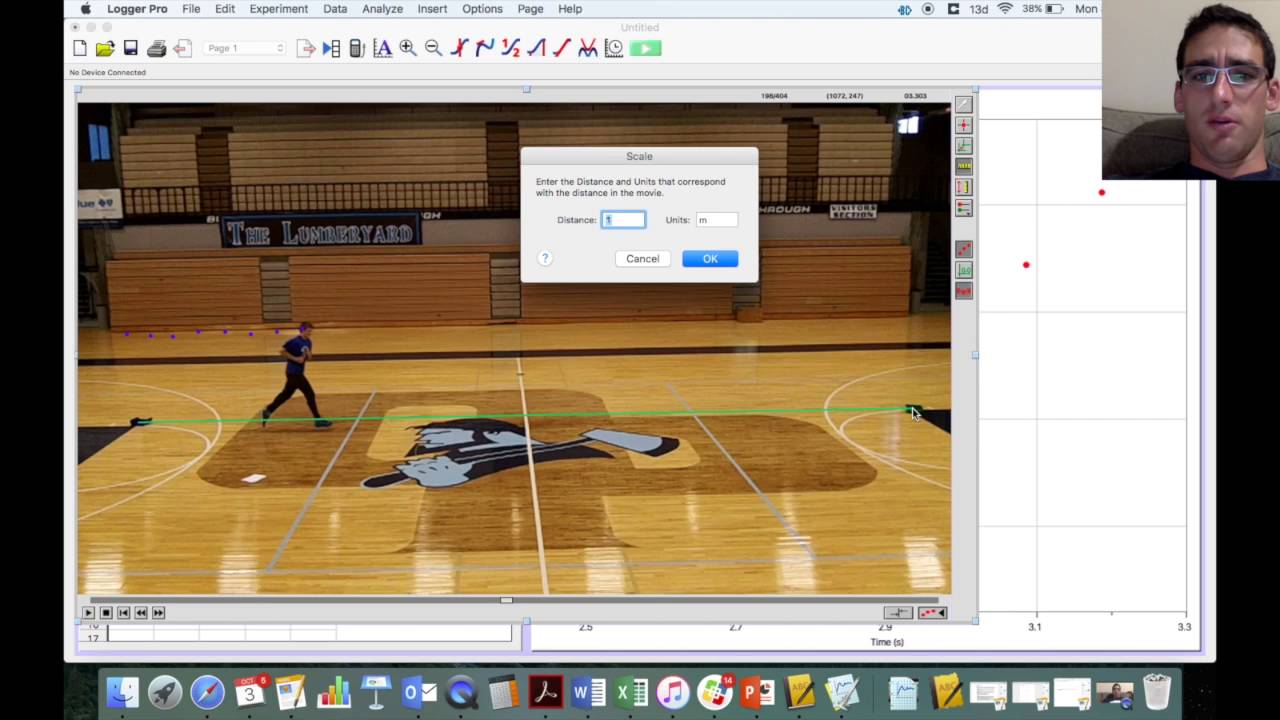The image size is (1280, 720).
Task: Open the Page menu
Action: tap(530, 9)
